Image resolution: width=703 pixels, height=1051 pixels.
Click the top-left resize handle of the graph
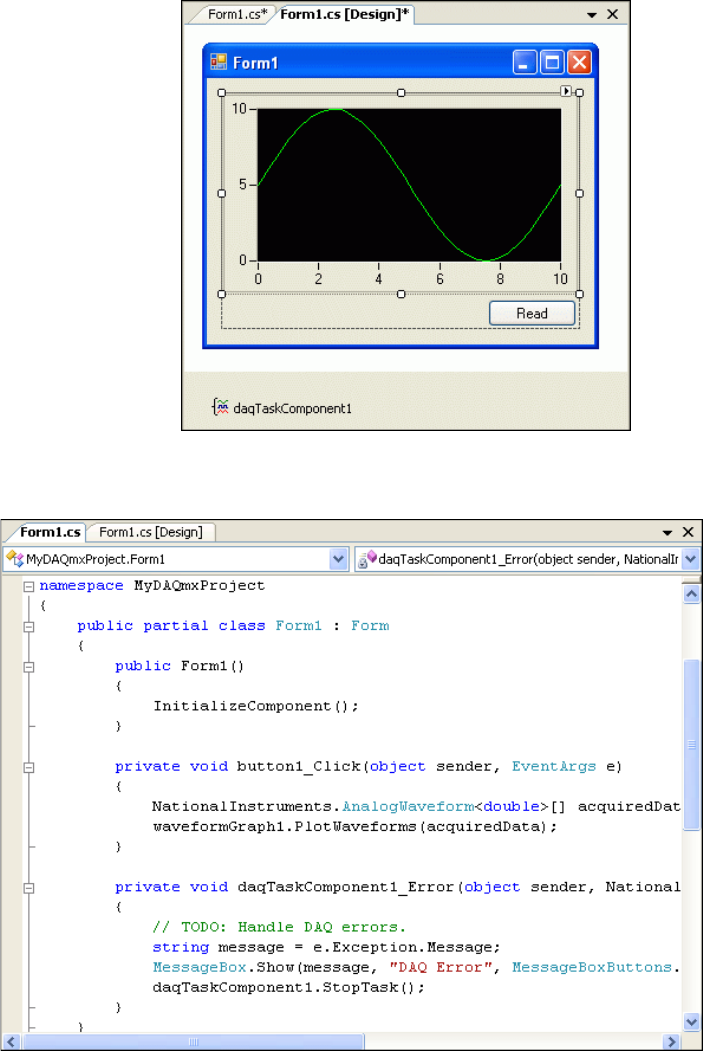pyautogui.click(x=222, y=93)
